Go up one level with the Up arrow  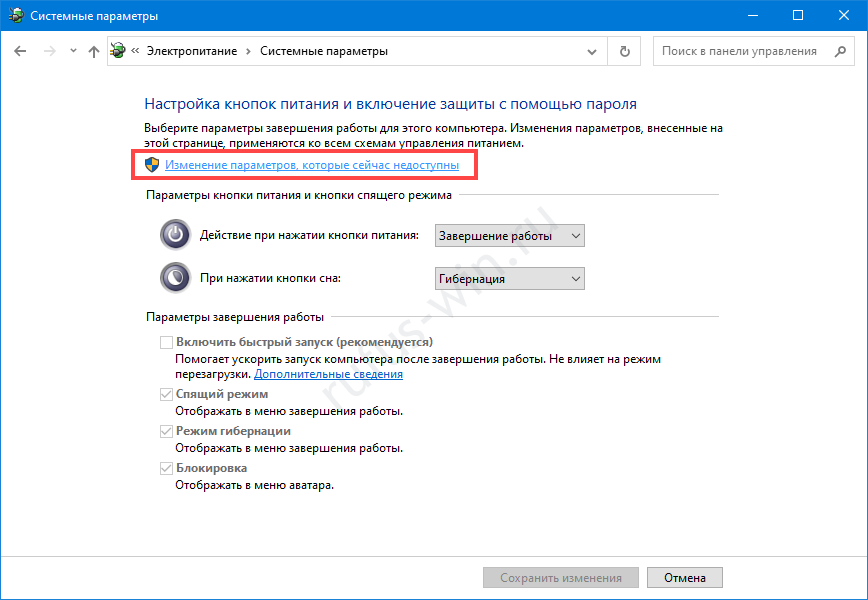tap(94, 51)
